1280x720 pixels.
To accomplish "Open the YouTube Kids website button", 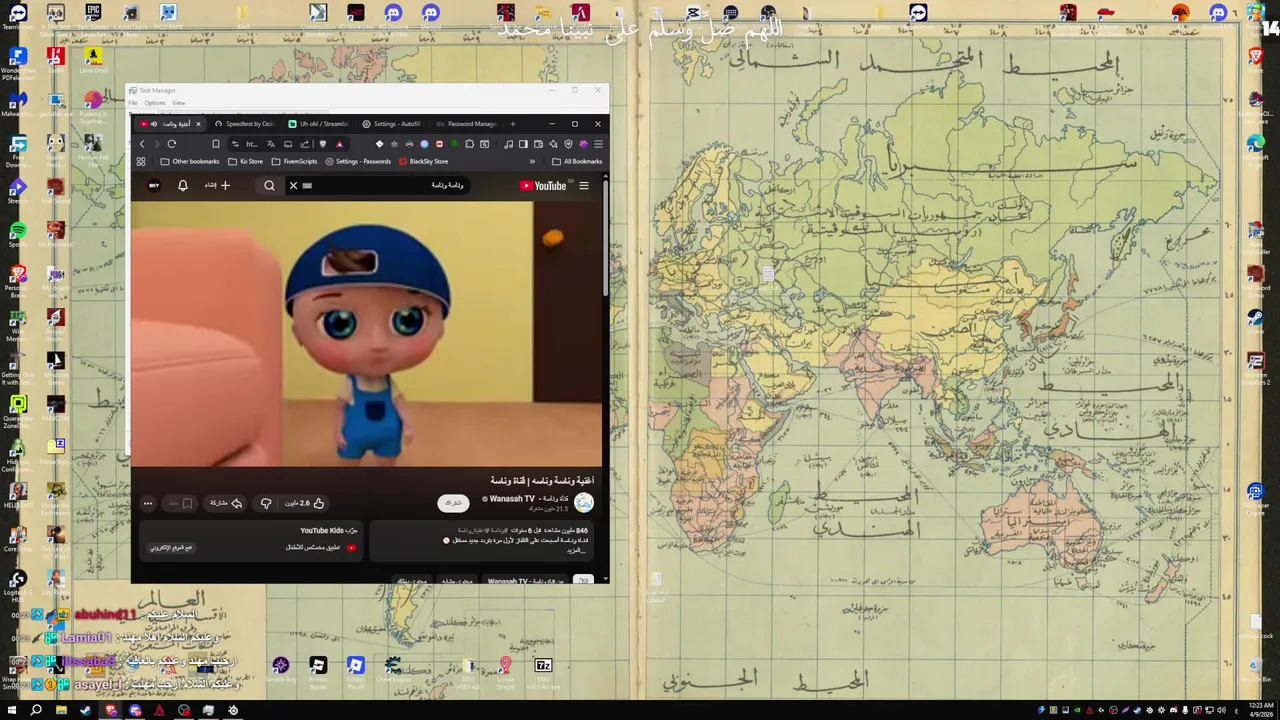I will click(x=171, y=548).
